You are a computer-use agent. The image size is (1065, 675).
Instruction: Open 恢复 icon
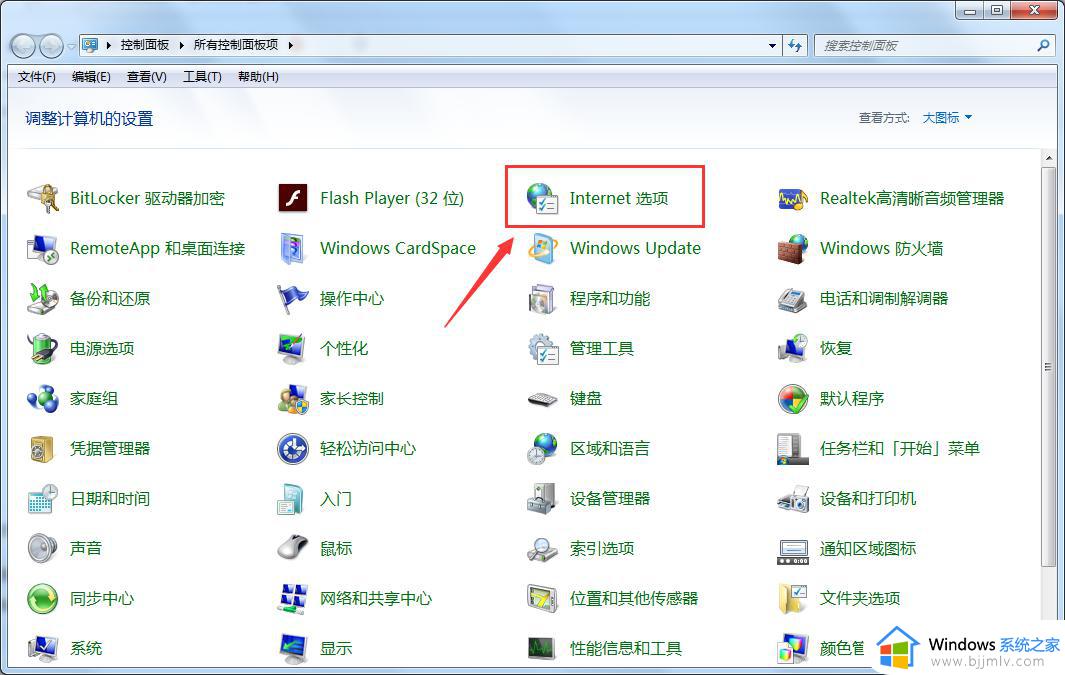click(793, 348)
